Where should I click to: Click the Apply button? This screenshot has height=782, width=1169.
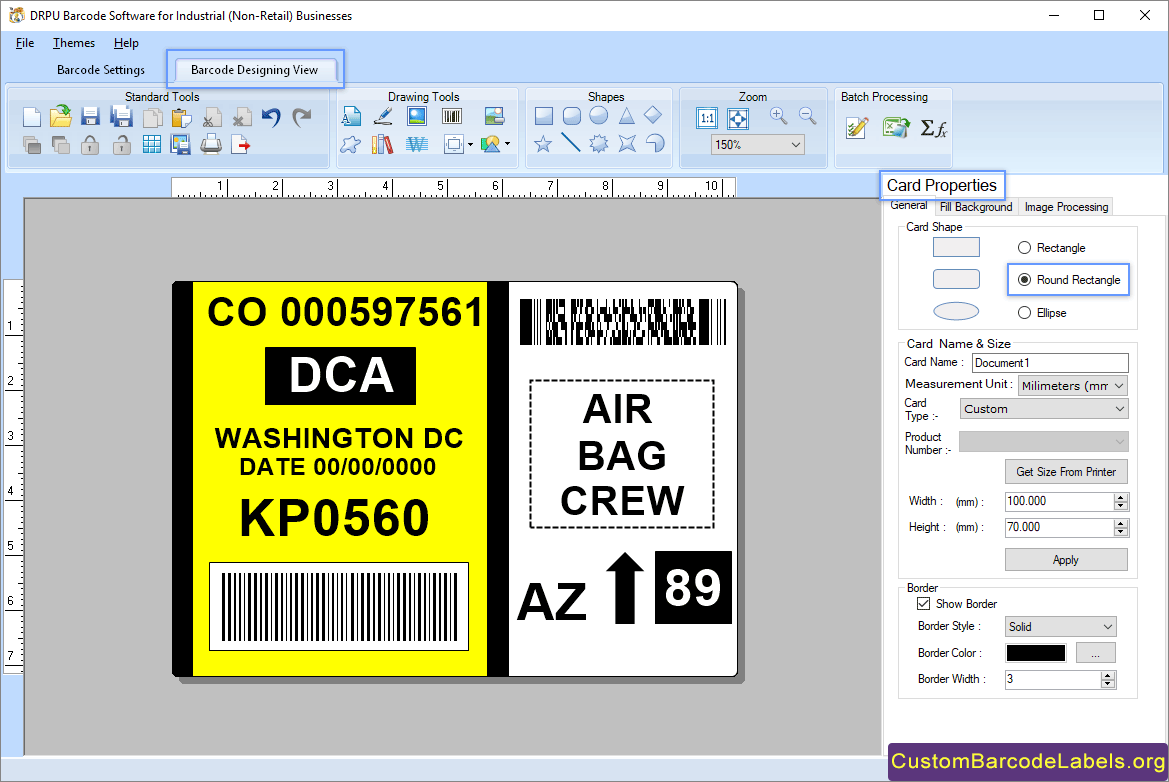tap(1066, 560)
